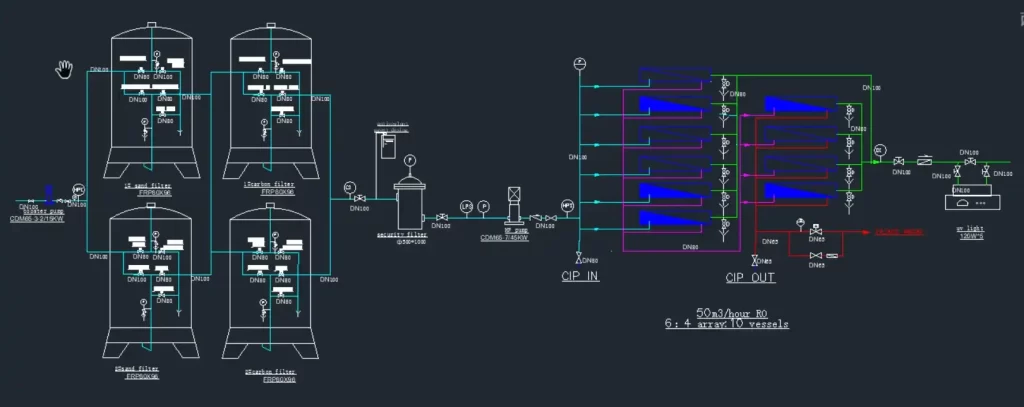Select the LPS pressure switch symbol
The width and height of the screenshot is (1024, 407).
(466, 206)
